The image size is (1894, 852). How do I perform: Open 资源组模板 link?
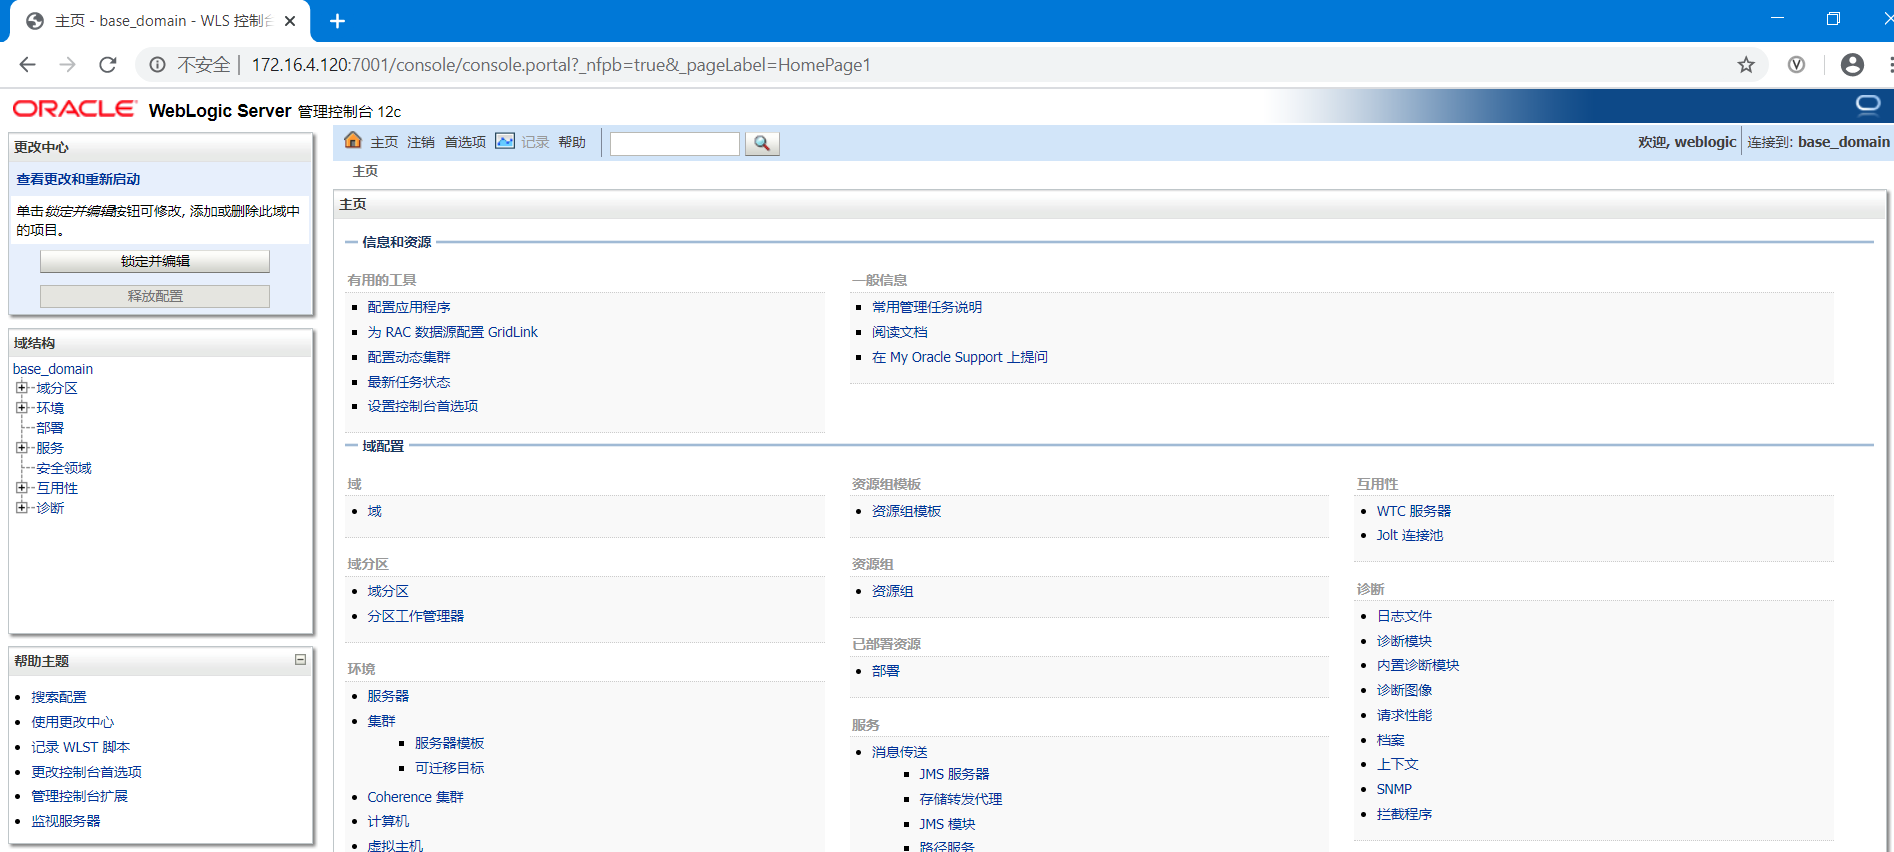[906, 511]
